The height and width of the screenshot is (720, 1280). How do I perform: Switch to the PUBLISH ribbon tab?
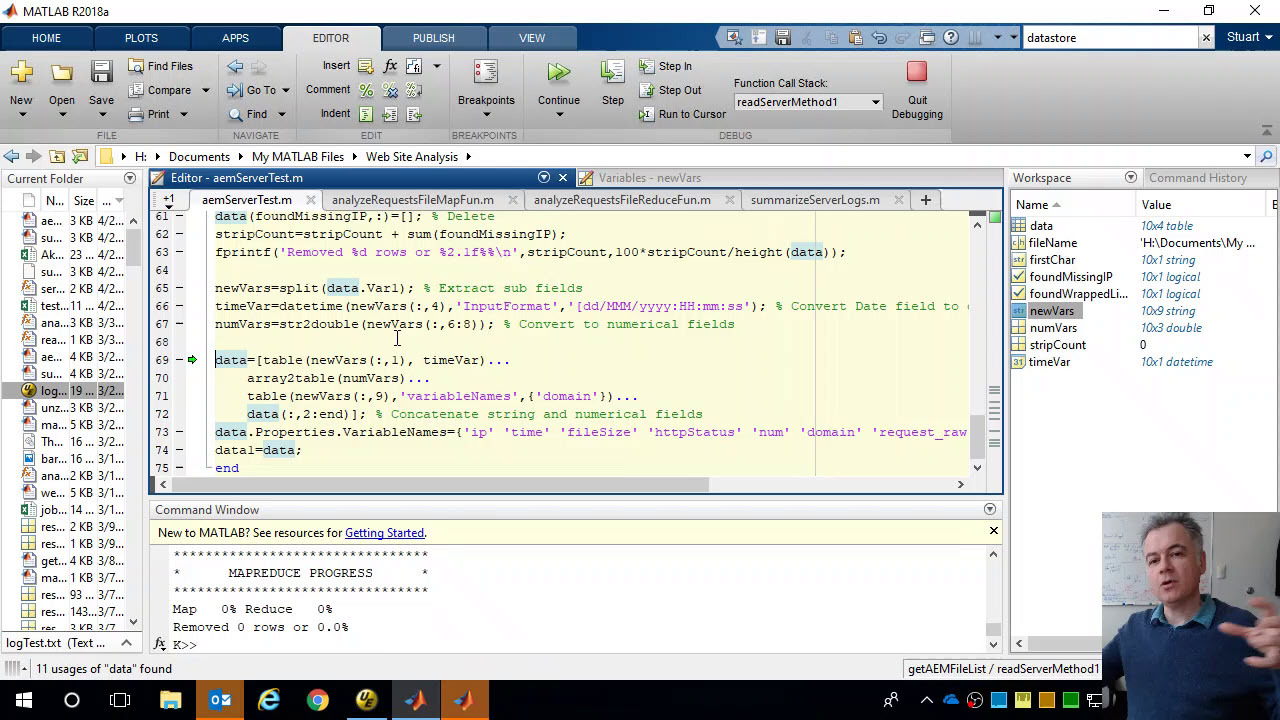click(x=433, y=38)
